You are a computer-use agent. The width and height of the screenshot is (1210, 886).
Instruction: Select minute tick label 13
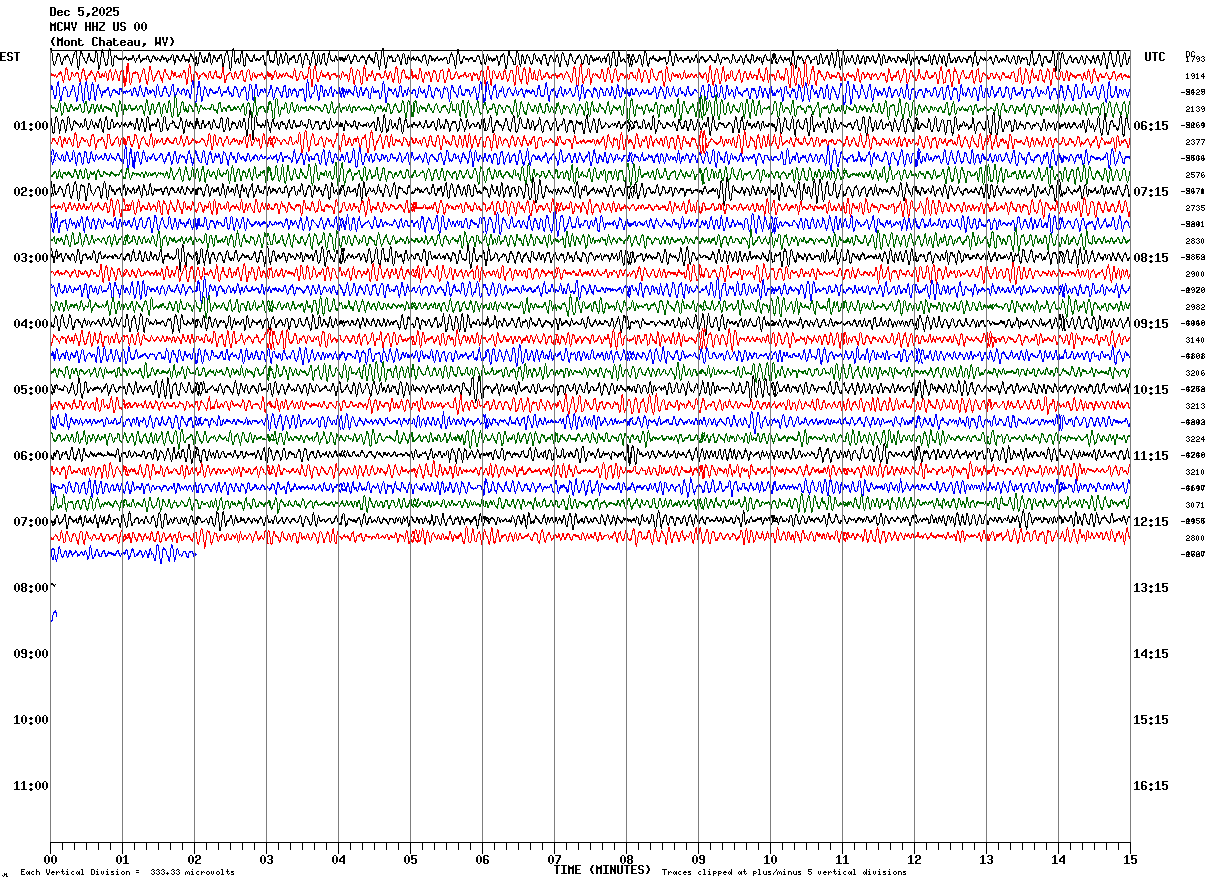coord(987,860)
